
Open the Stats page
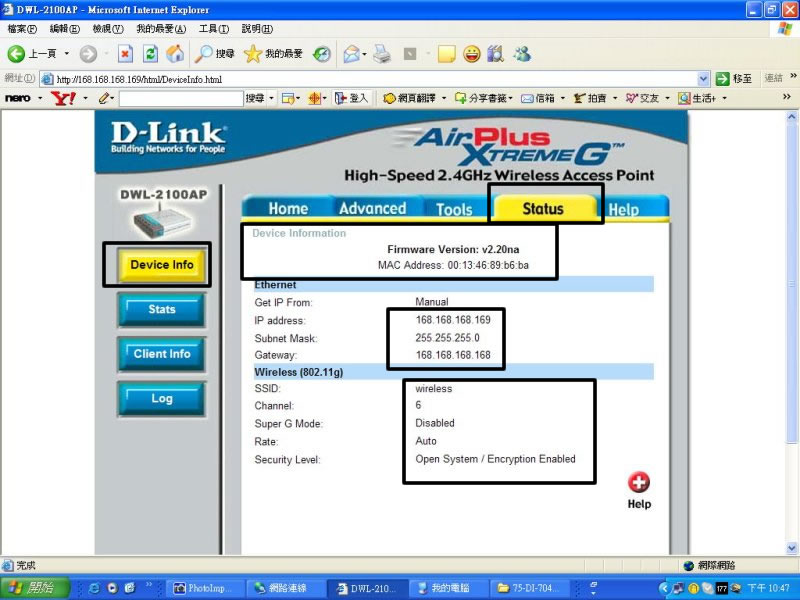[x=162, y=310]
